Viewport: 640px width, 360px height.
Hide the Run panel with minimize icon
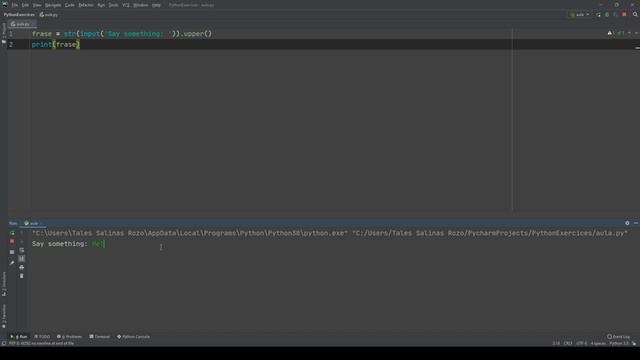[636, 223]
